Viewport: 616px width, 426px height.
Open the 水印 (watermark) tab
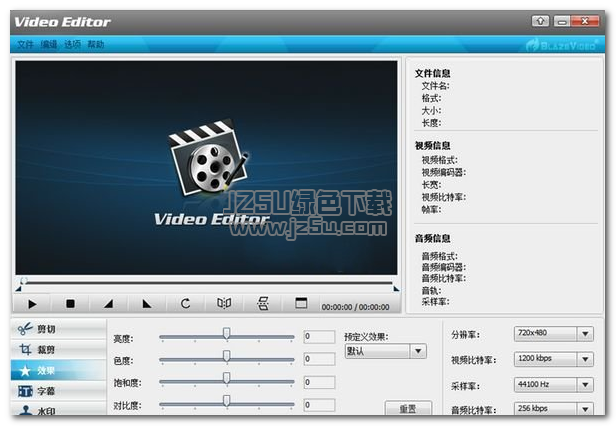59,409
